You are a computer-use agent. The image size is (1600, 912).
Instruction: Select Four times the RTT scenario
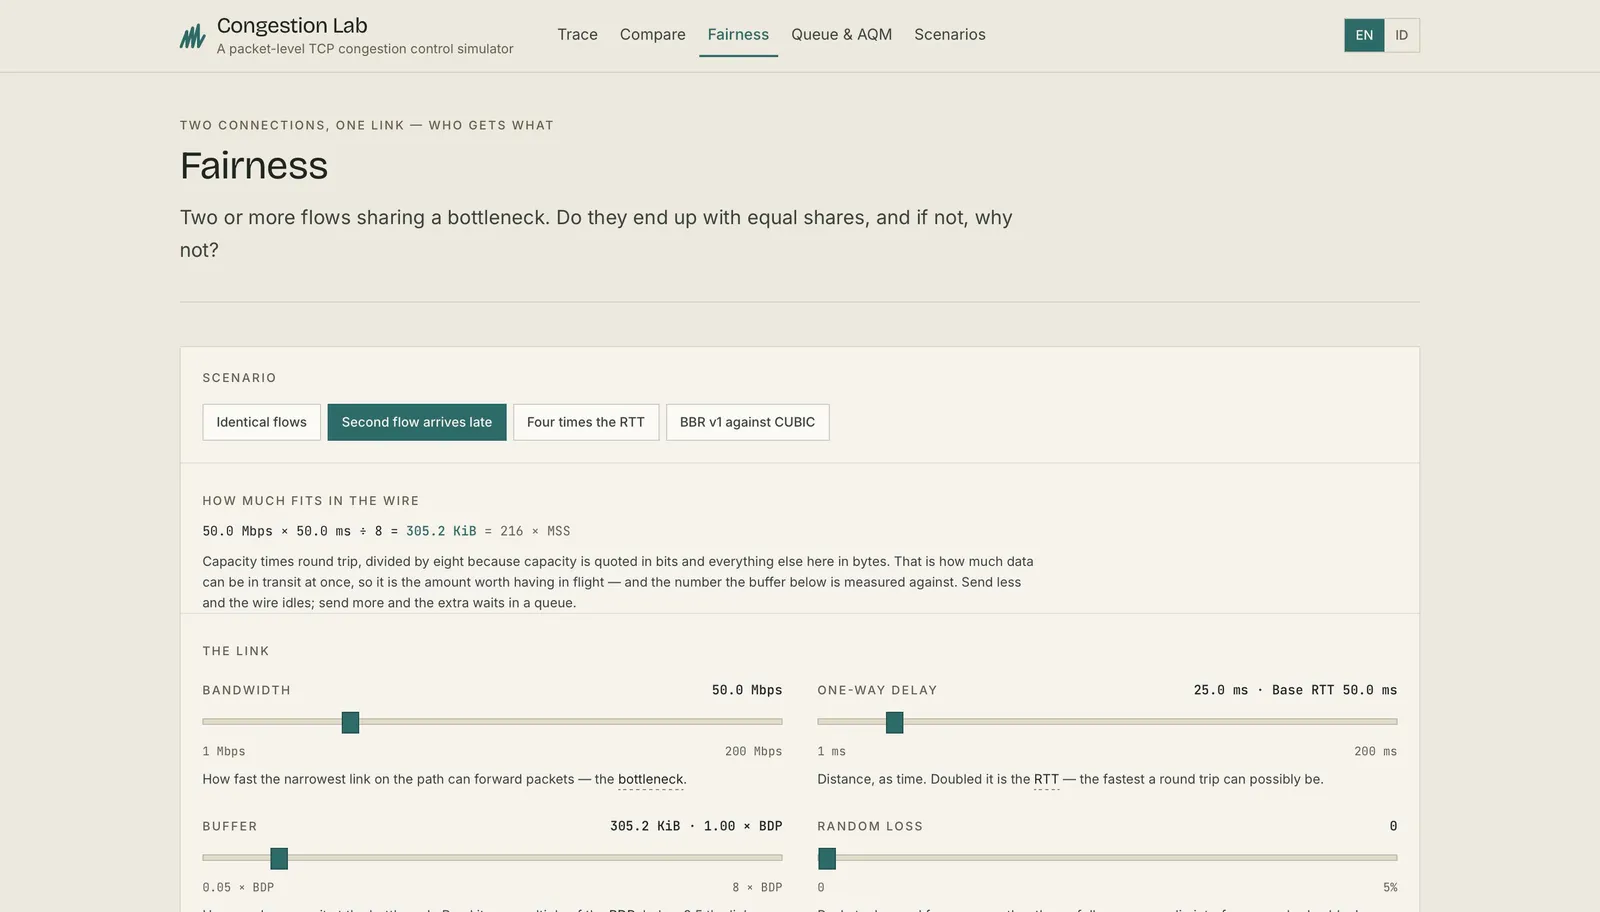[x=586, y=422]
